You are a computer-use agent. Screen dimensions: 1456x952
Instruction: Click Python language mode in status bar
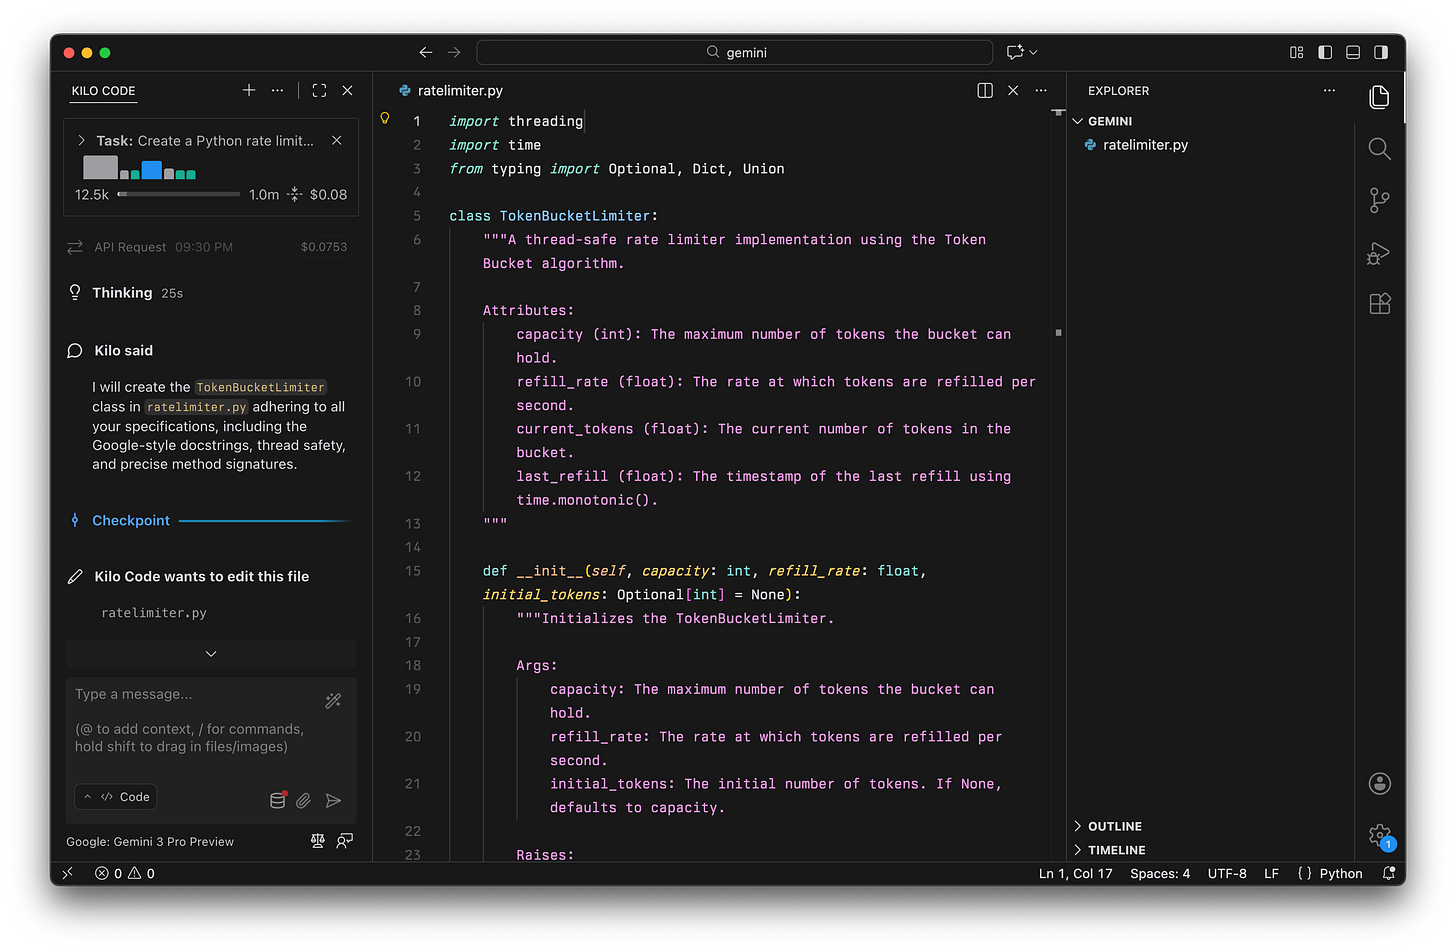pos(1340,873)
